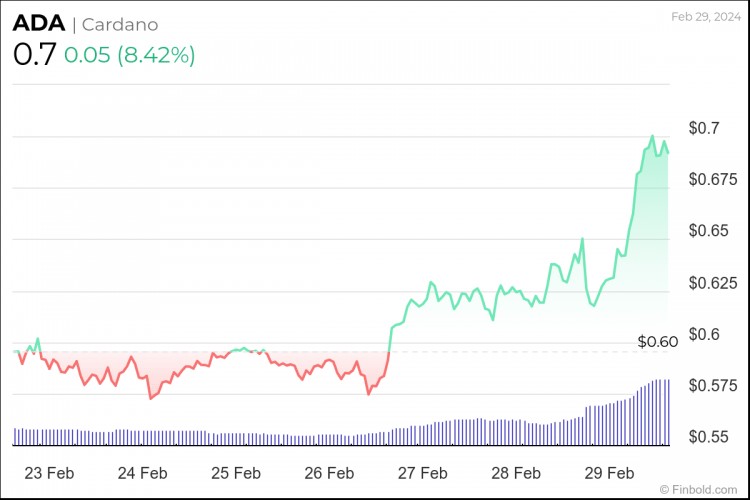Click the Finbold.com watermark link
Image resolution: width=750 pixels, height=500 pixels.
[x=698, y=489]
